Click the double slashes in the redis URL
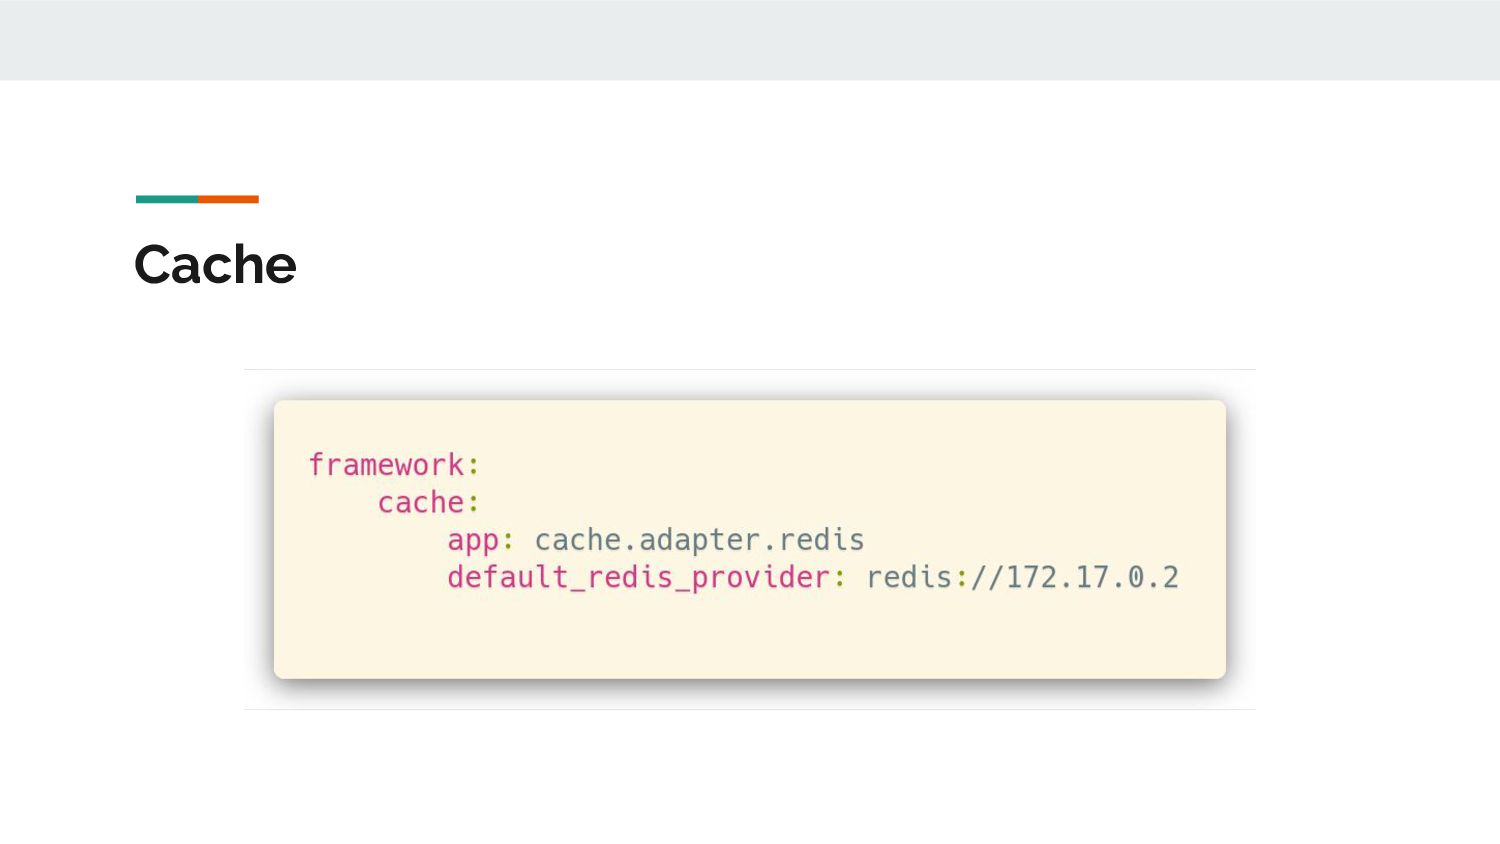1500x844 pixels. pyautogui.click(x=987, y=577)
